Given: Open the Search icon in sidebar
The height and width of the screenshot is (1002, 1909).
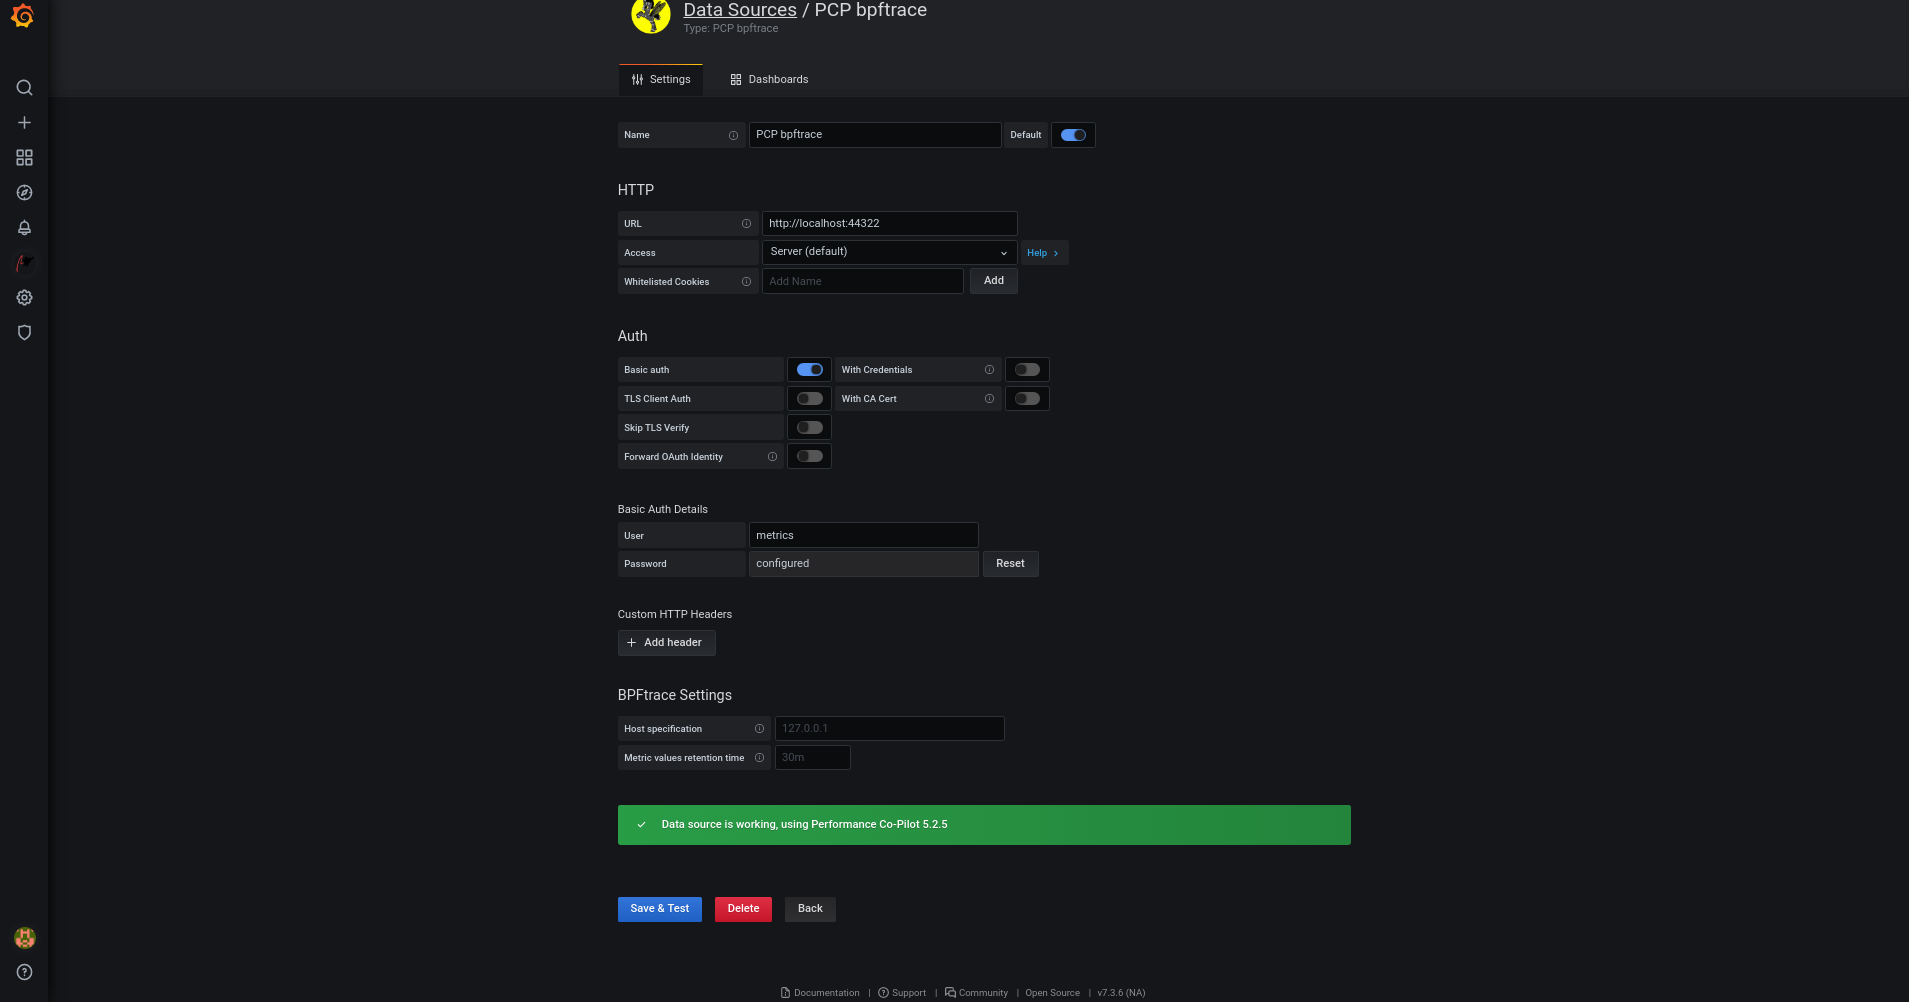Looking at the screenshot, I should click(24, 88).
